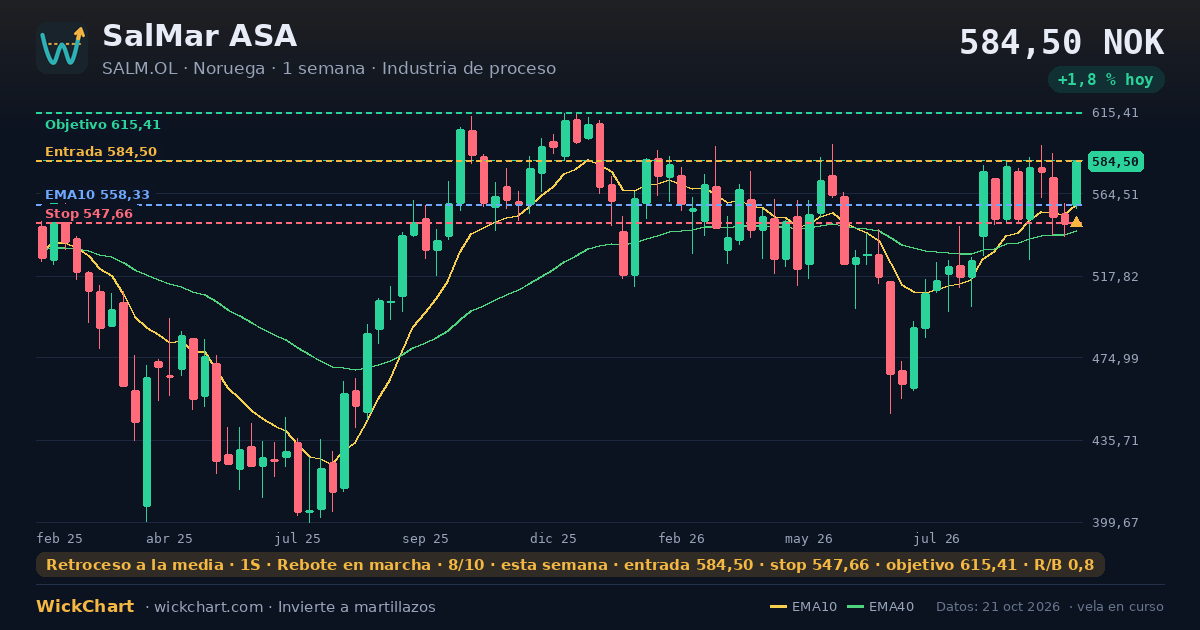Click the 474,99 price axis value
1200x630 pixels.
(x=1115, y=359)
